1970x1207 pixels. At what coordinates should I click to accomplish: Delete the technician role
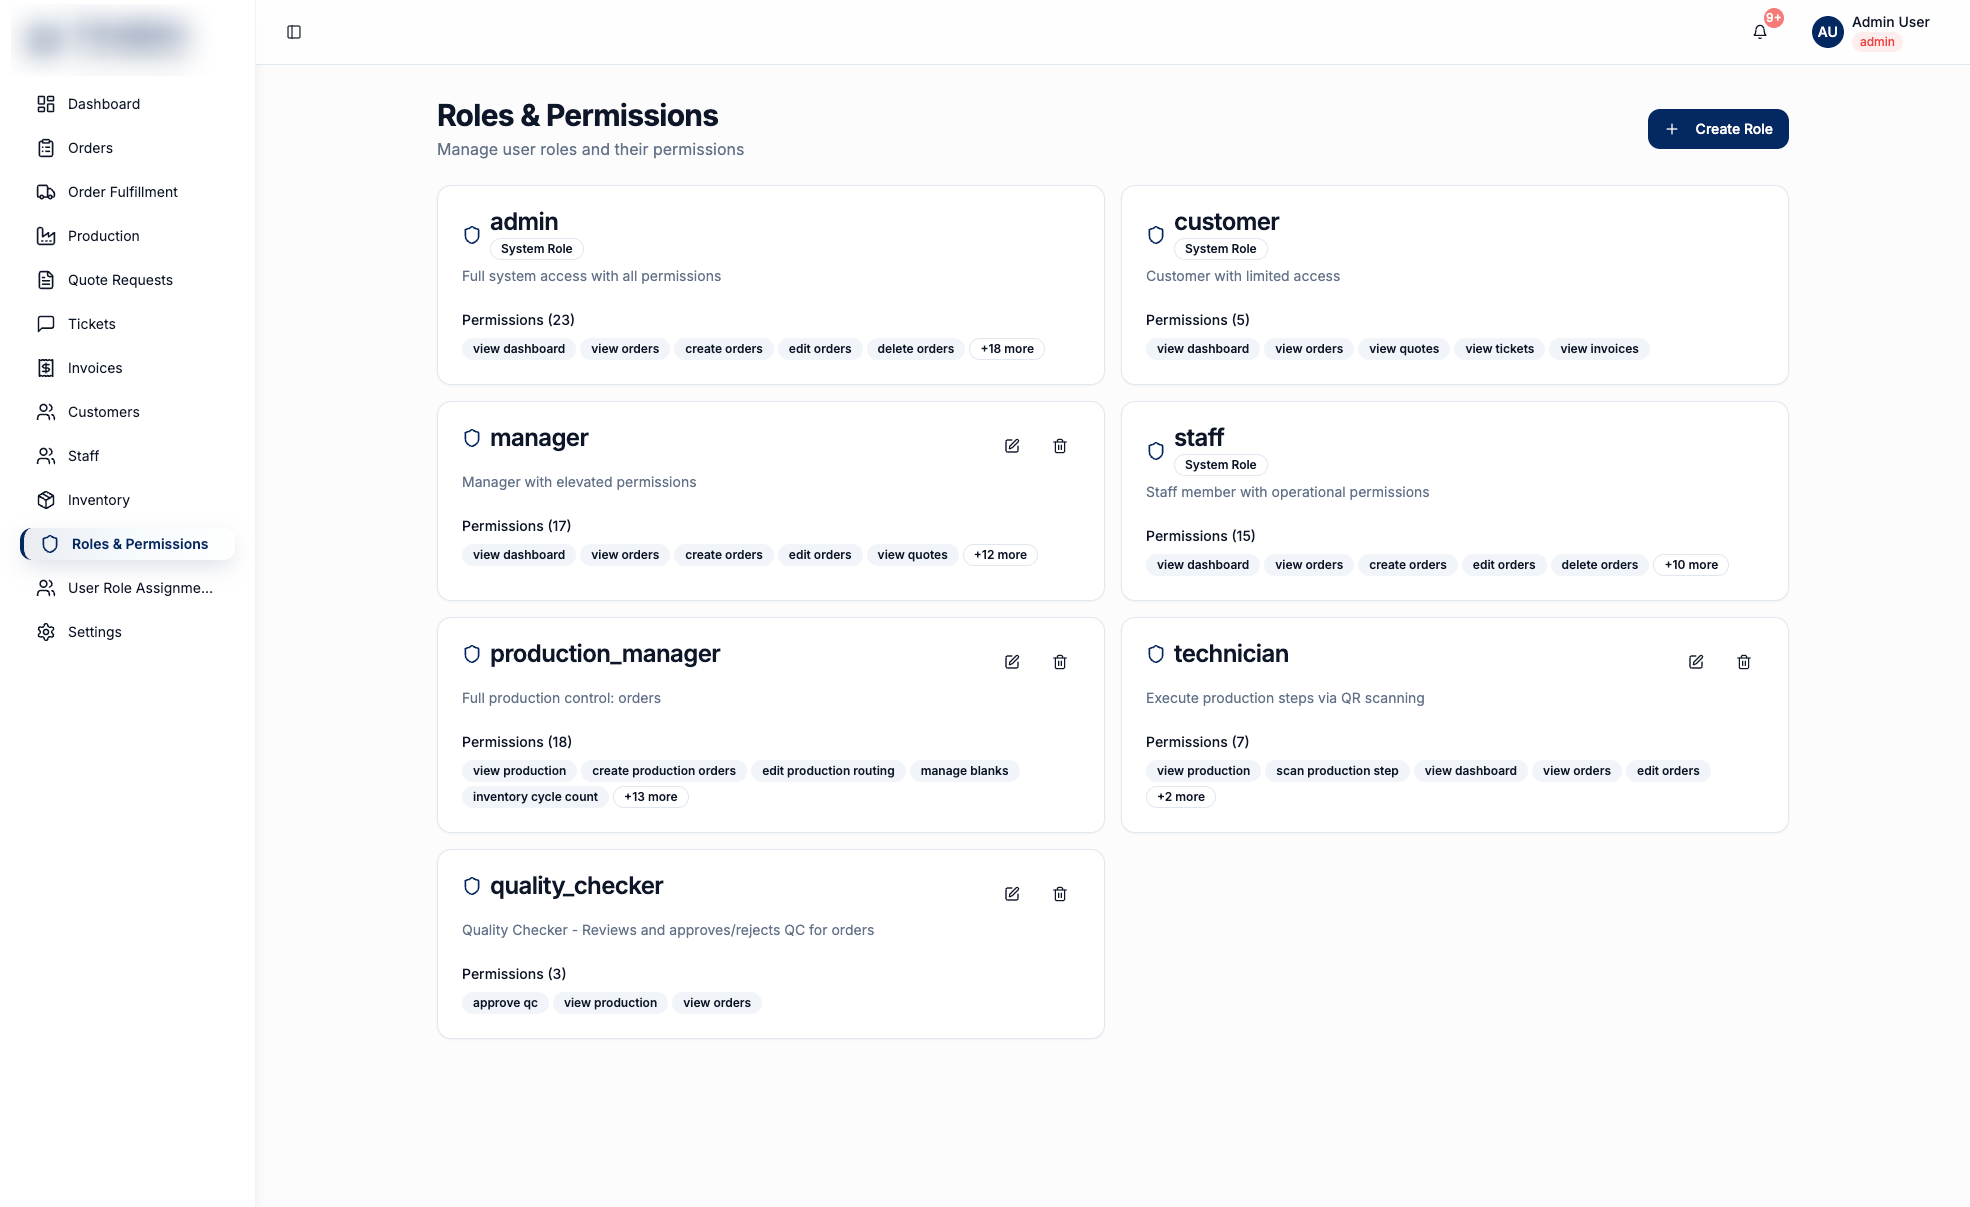point(1744,662)
